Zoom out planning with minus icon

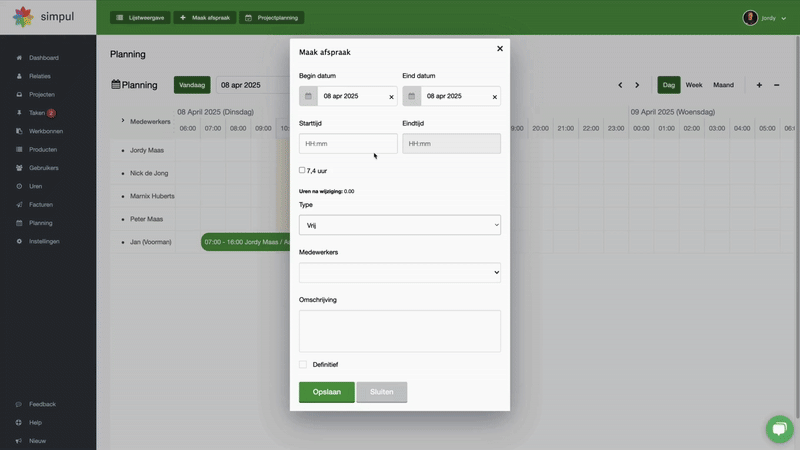click(x=777, y=85)
